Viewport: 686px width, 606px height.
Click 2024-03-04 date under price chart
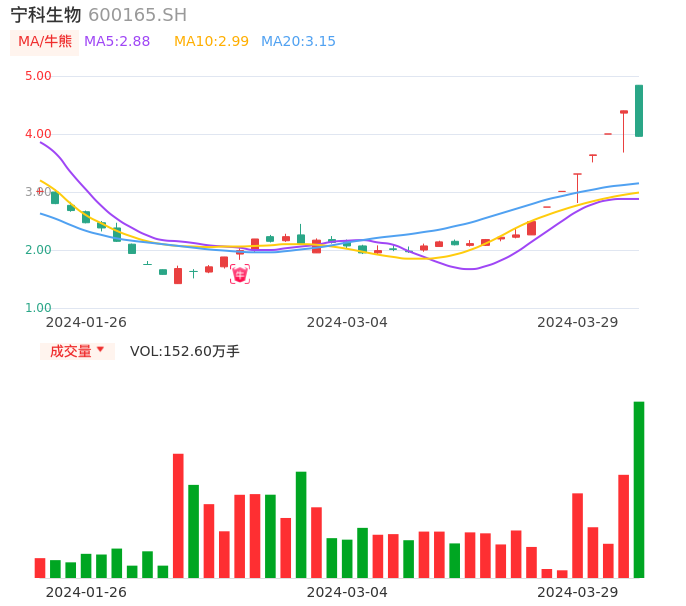347,322
